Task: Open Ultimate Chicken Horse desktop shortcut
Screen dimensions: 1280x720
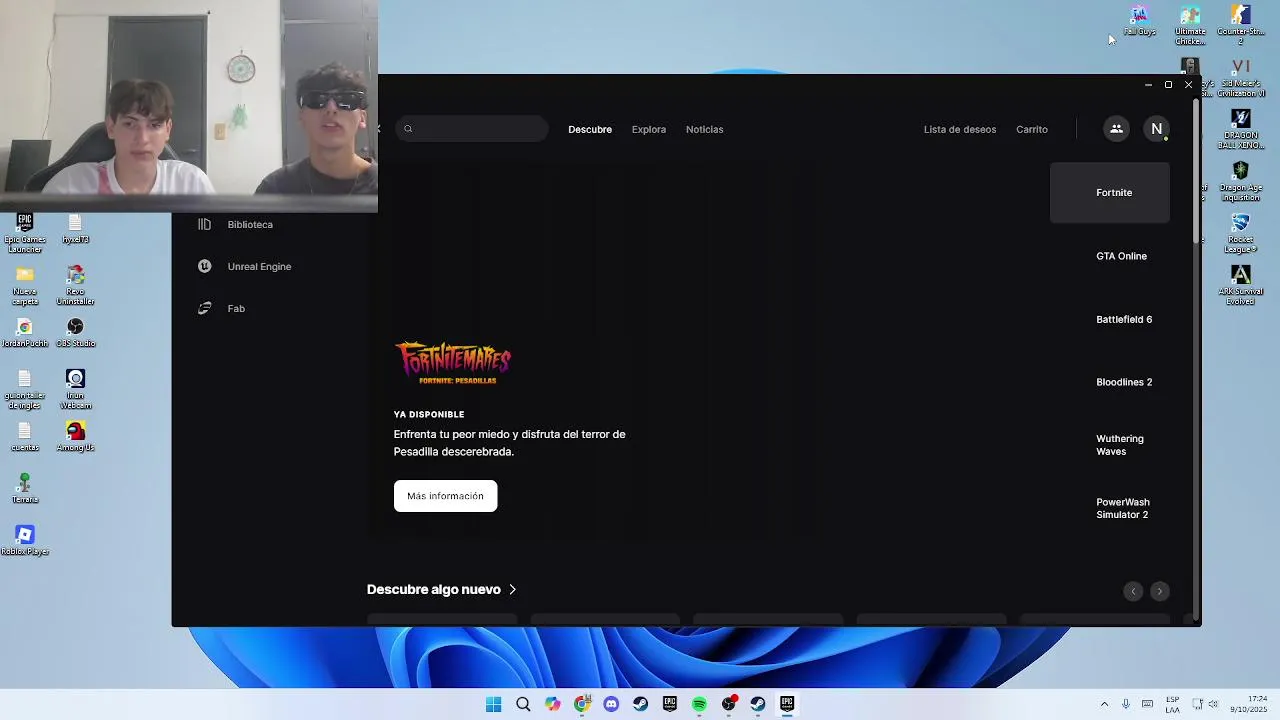Action: pos(1190,26)
